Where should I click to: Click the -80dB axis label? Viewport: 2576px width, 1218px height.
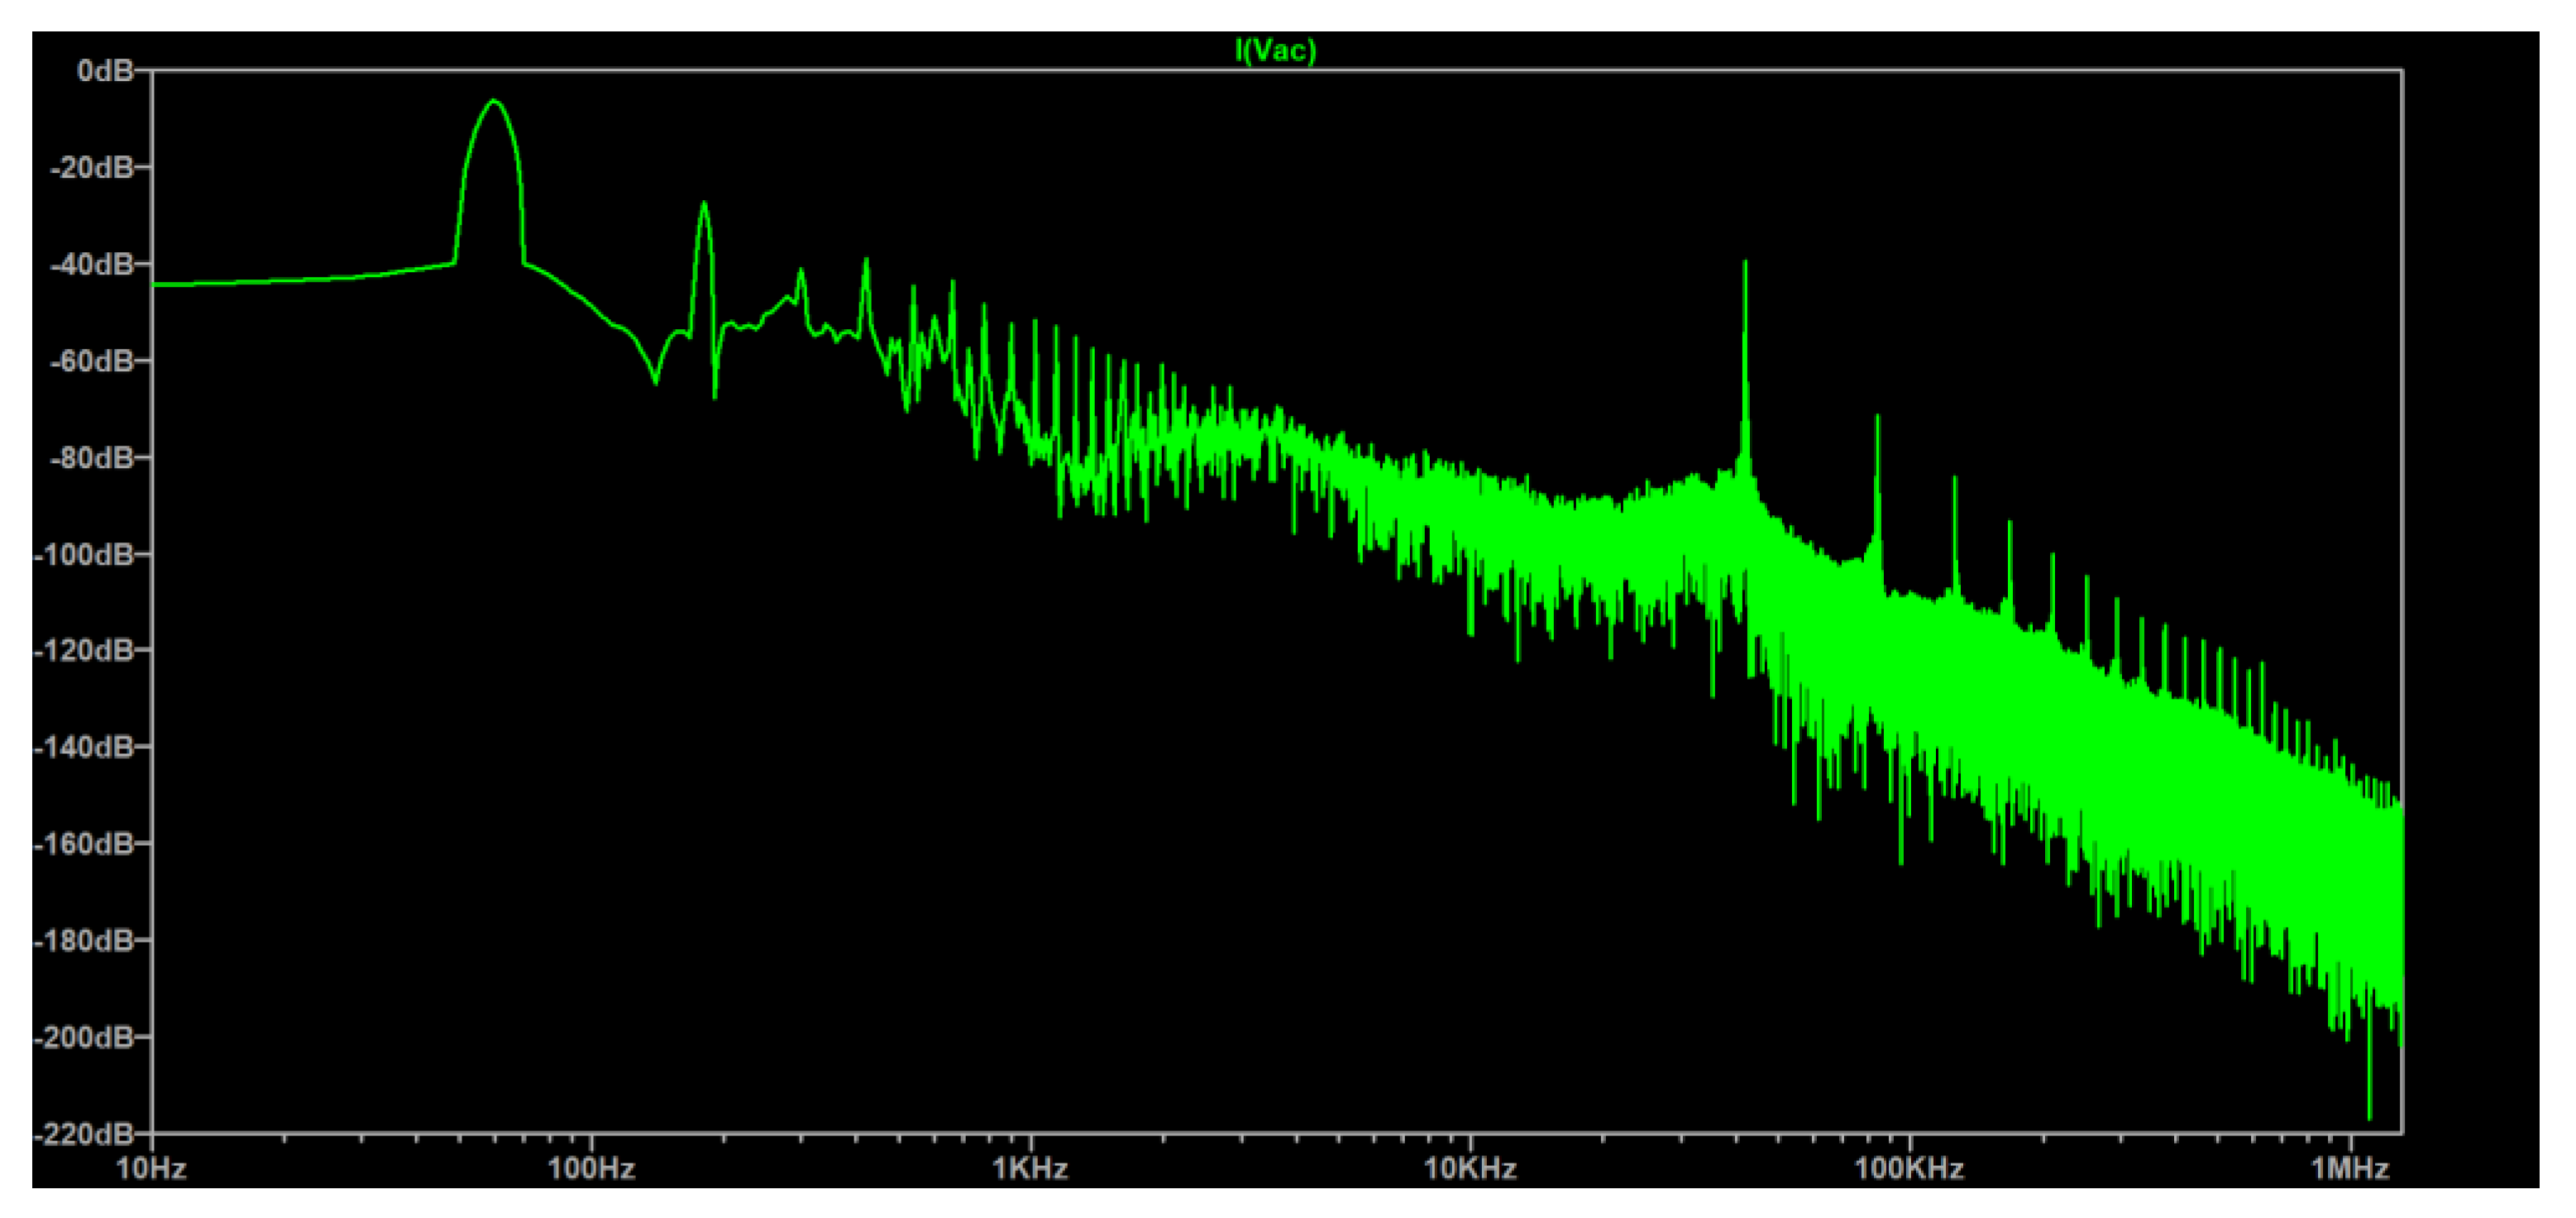92,457
